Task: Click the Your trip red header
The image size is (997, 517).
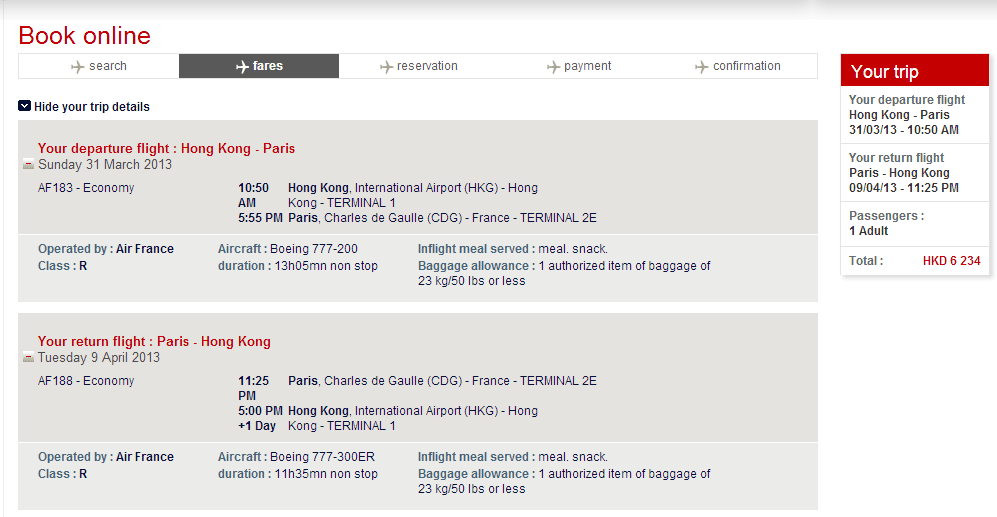Action: point(914,72)
